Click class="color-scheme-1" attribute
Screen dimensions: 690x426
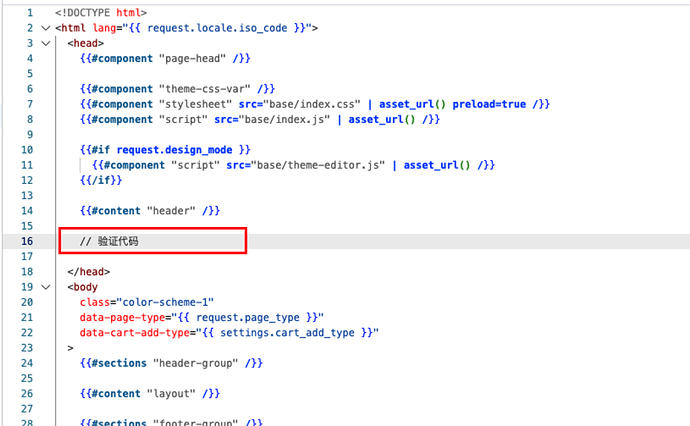[x=147, y=302]
